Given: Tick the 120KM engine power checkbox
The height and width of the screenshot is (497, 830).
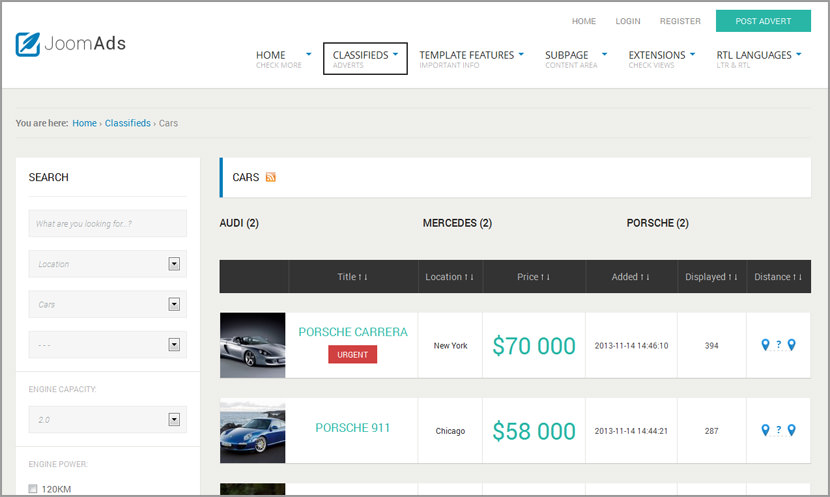Looking at the screenshot, I should pyautogui.click(x=33, y=489).
